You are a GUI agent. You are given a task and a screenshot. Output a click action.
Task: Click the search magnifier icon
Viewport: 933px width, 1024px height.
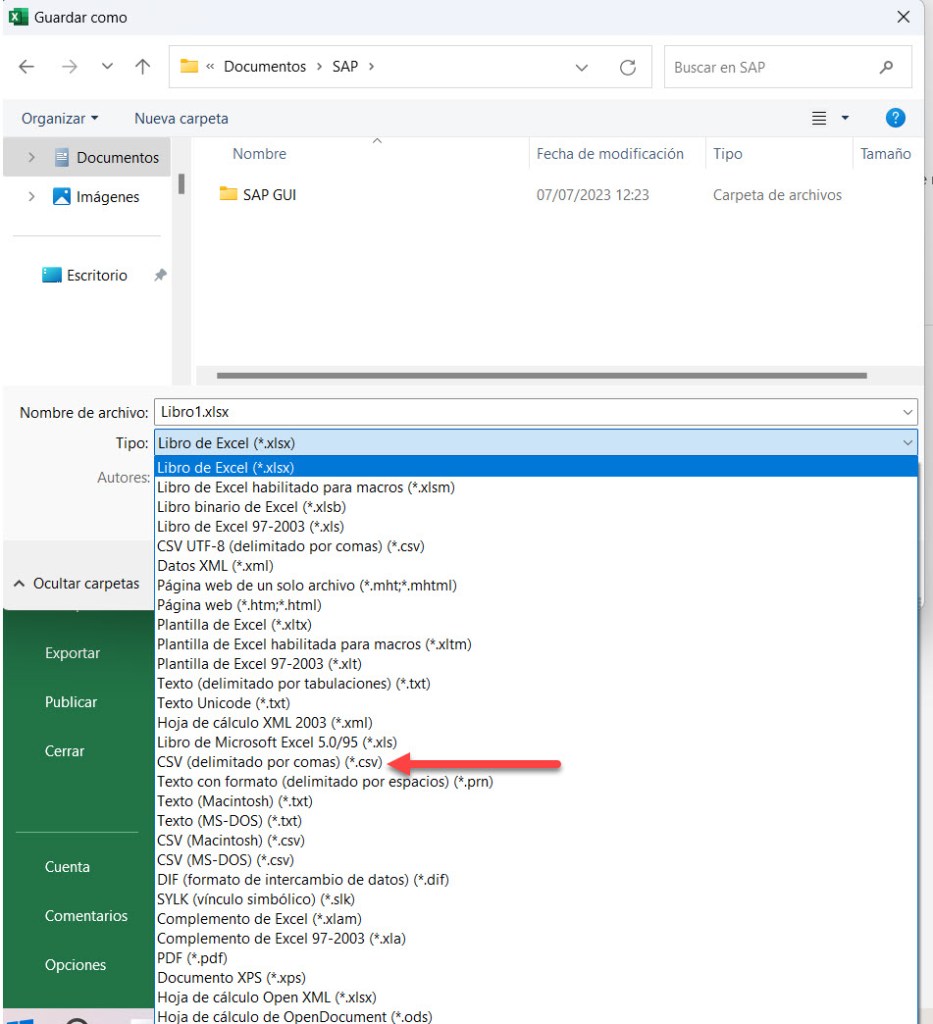886,67
